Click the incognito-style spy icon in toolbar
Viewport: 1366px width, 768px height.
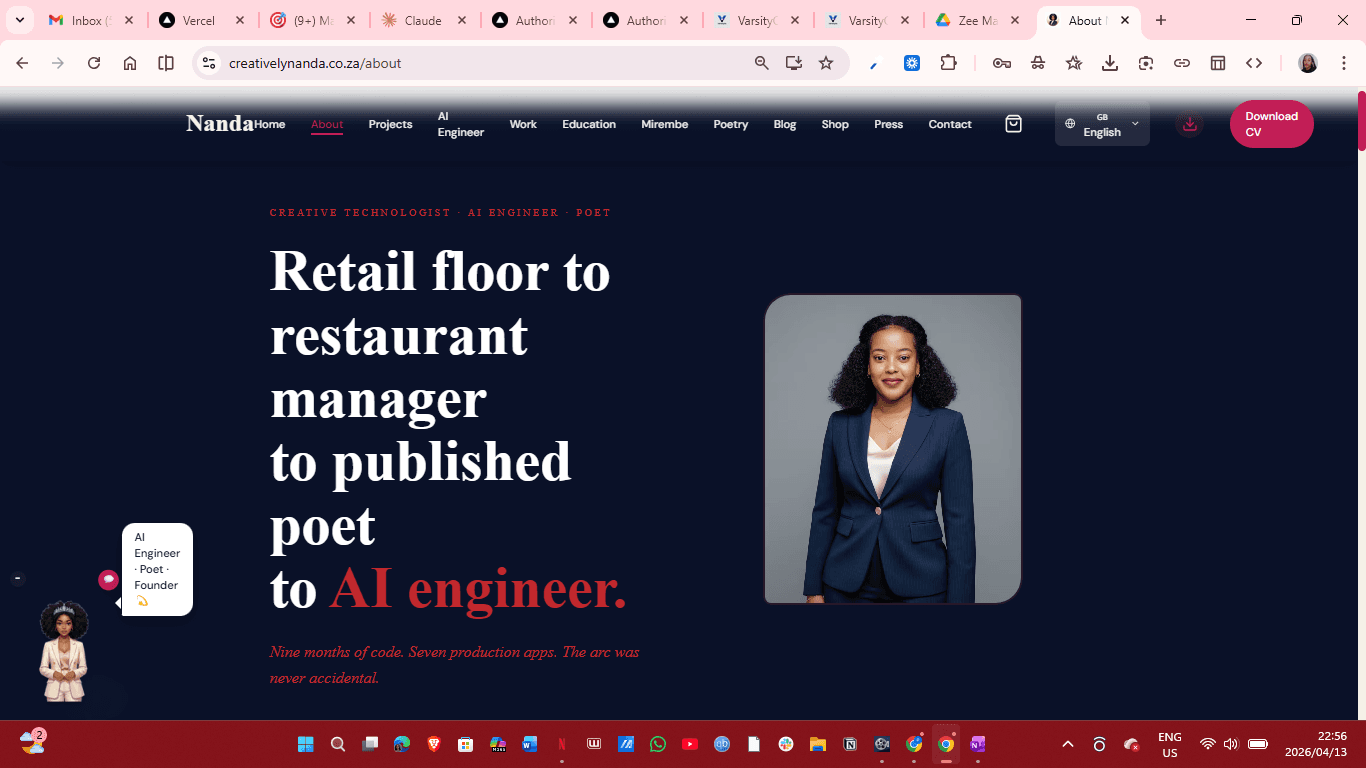point(1038,63)
